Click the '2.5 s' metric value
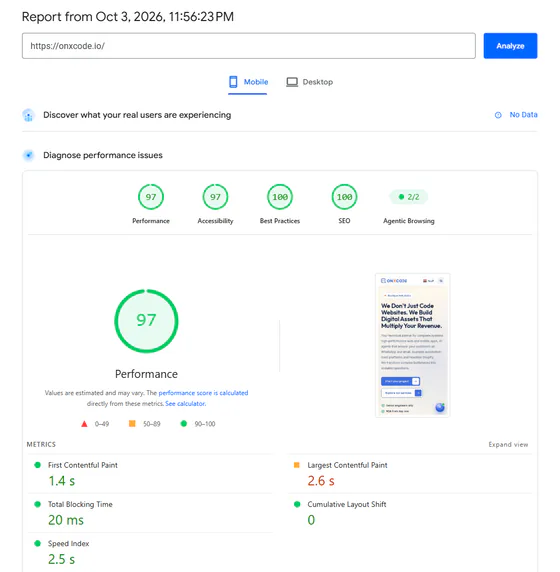 (x=62, y=559)
